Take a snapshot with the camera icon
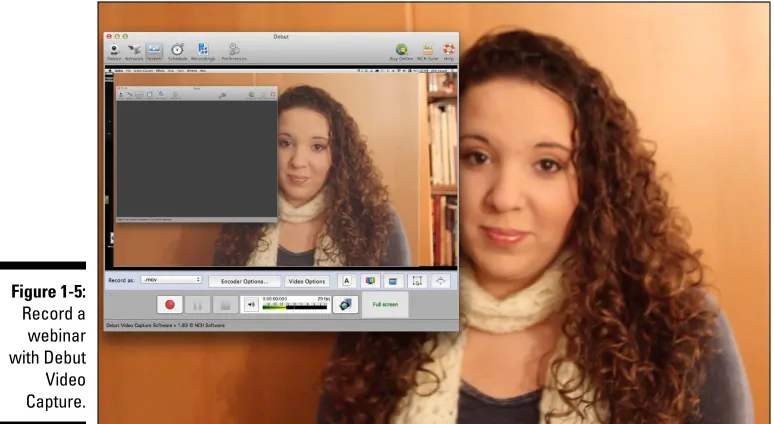Screen dimensions: 774x424 coord(346,305)
